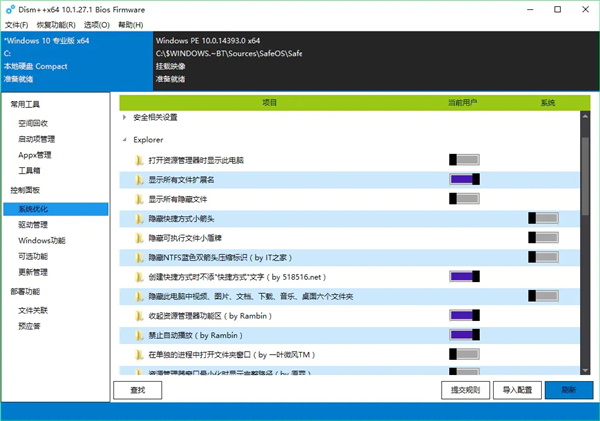Collapse the Explorer section
Viewport: 600px width, 421px height.
(124, 140)
